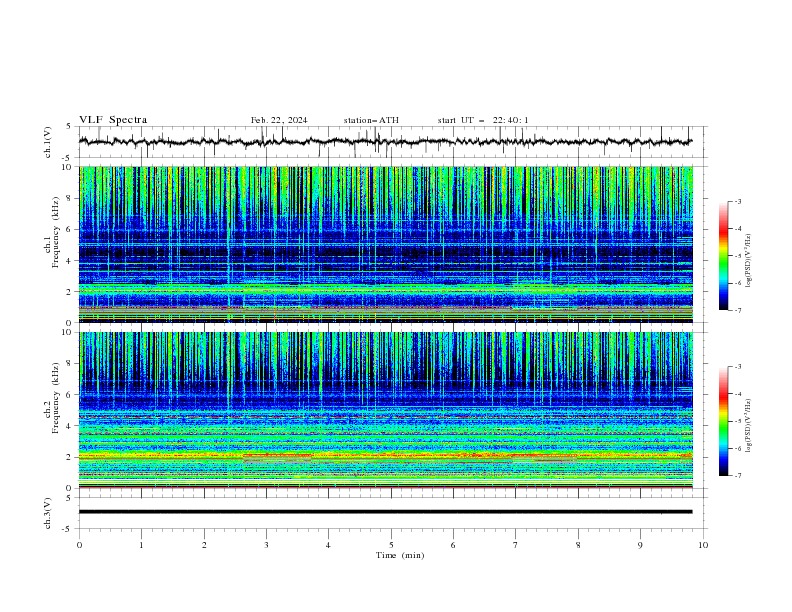This screenshot has width=792, height=612.
Task: Click the ch.3 flat black trace
Action: click(385, 512)
